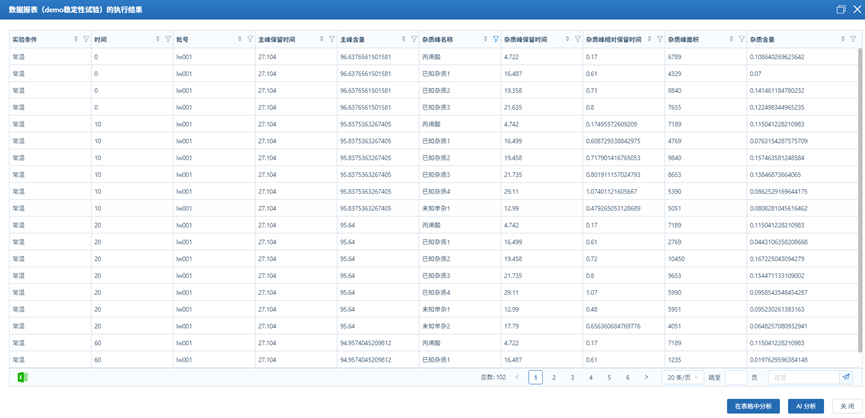Go to next page with right chevron
865x418 pixels.
(646, 377)
